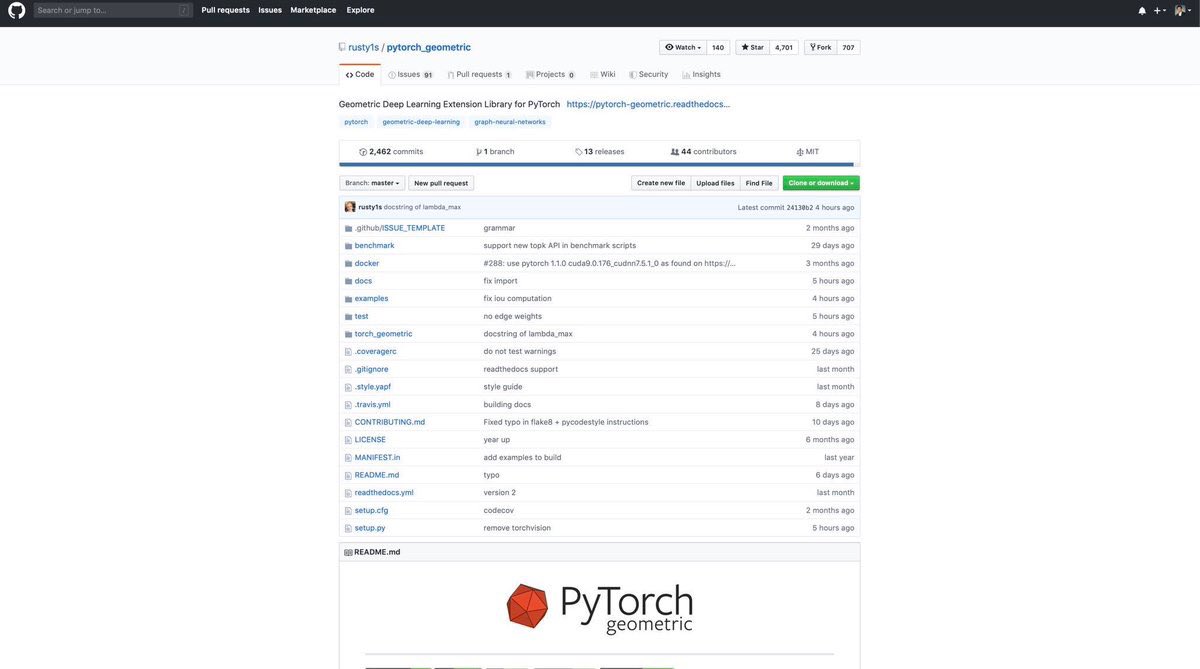Click the New pull request button
The image size is (1200, 669).
[441, 183]
